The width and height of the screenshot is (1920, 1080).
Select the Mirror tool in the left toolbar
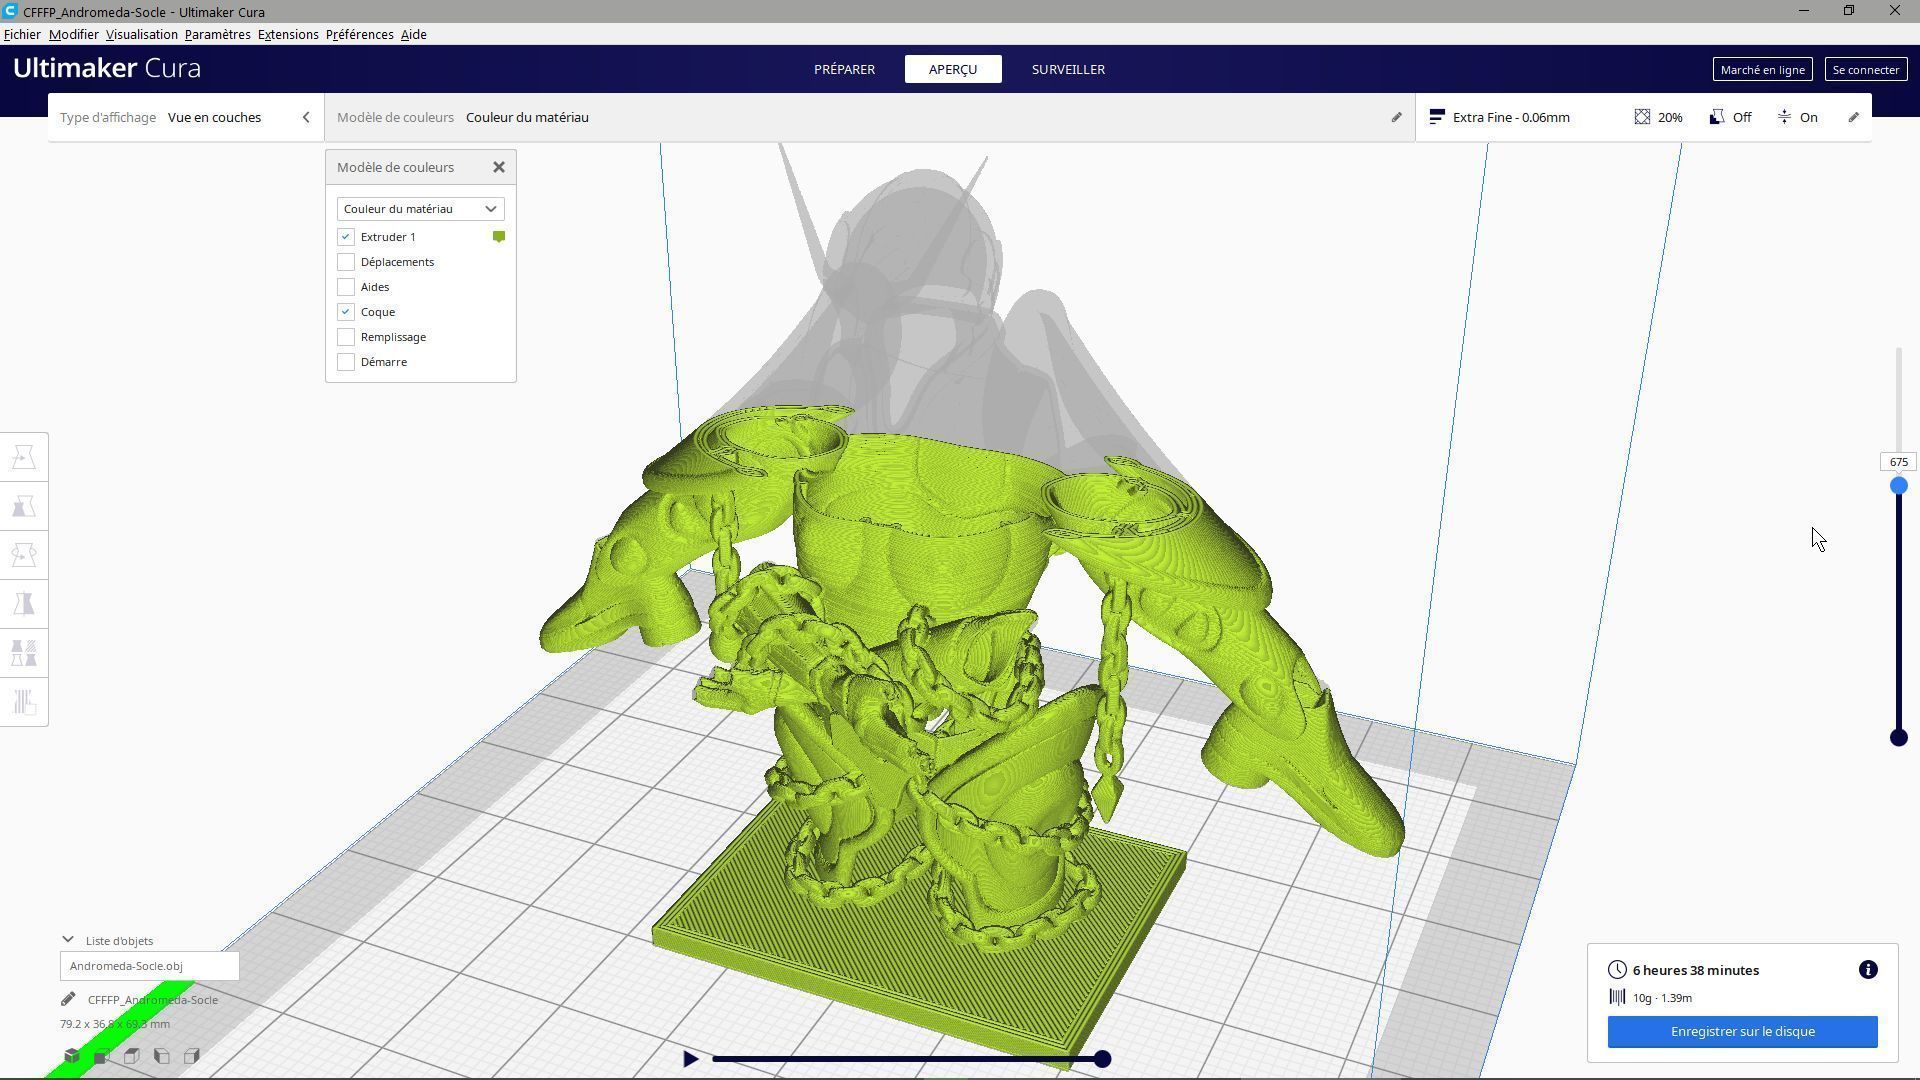tap(24, 604)
